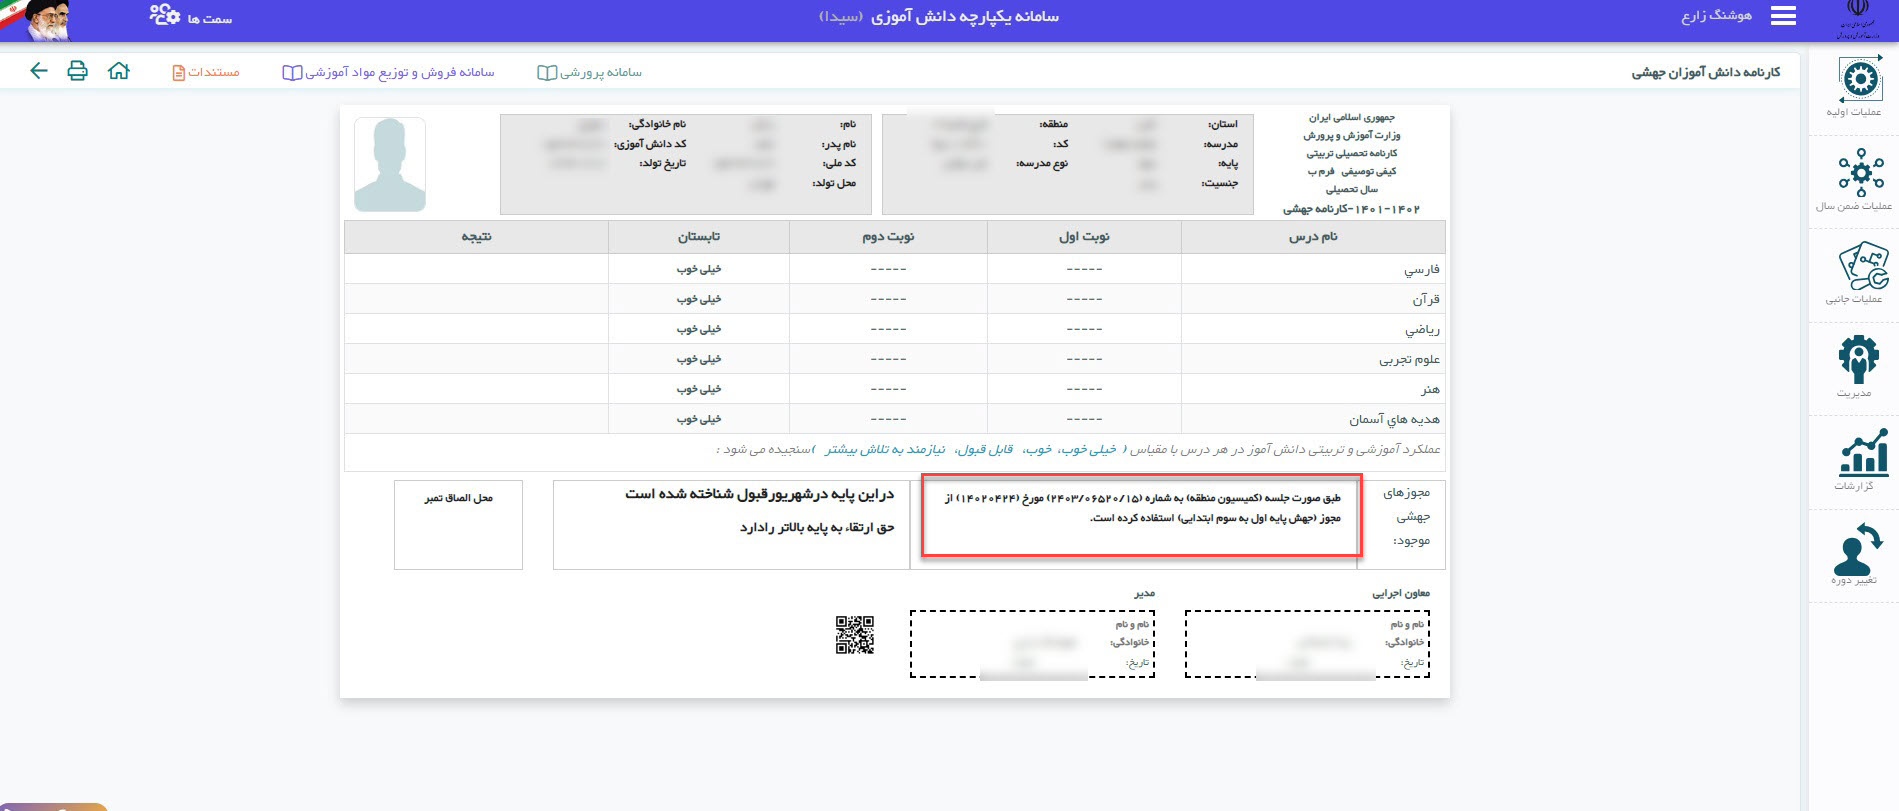Viewport: 1899px width, 811px height.
Task: Click the سمت ها roles menu
Action: (191, 17)
